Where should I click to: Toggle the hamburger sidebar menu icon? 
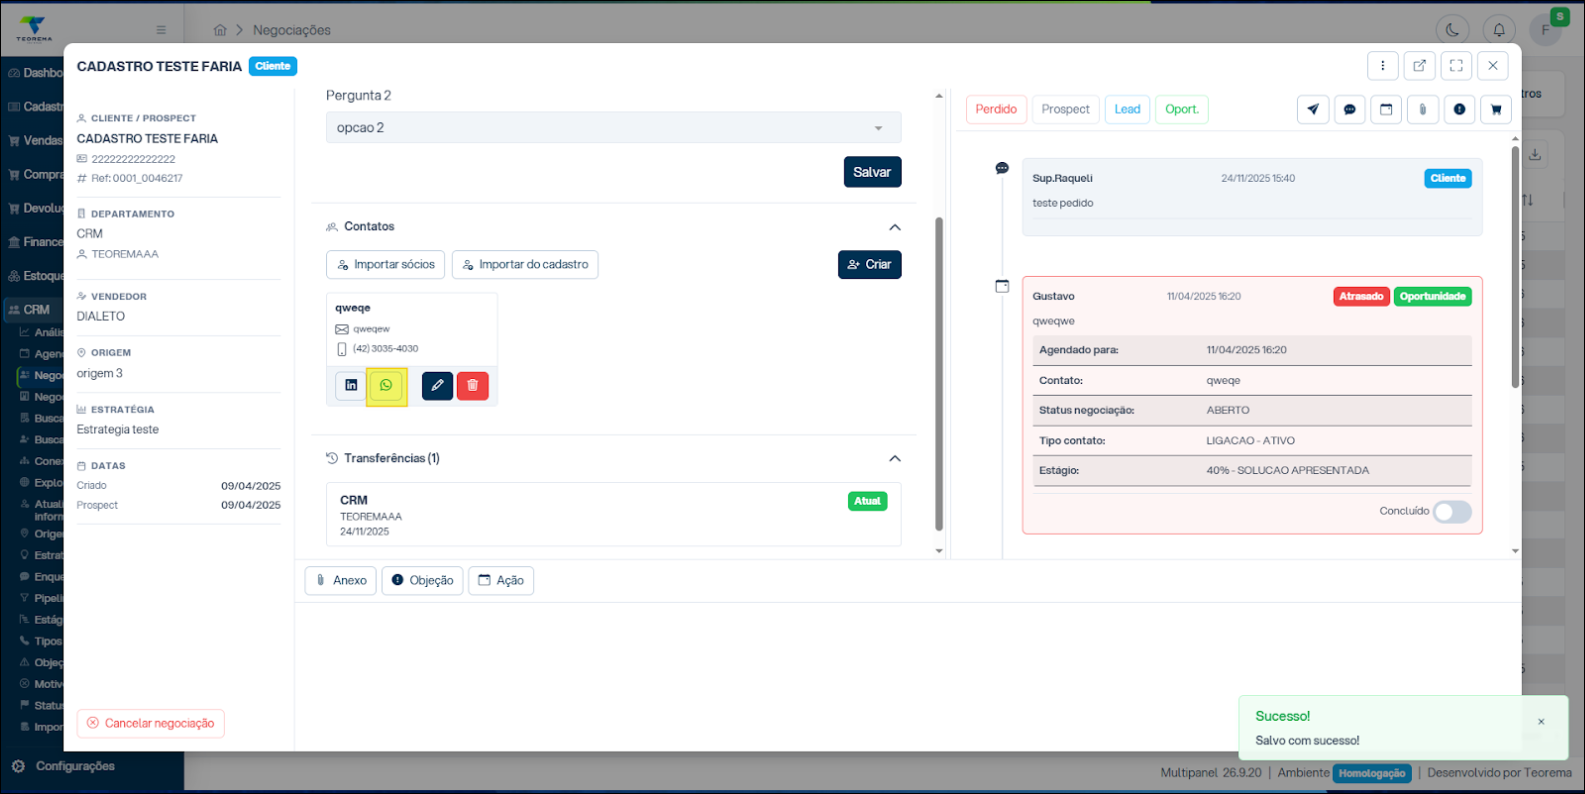click(161, 30)
